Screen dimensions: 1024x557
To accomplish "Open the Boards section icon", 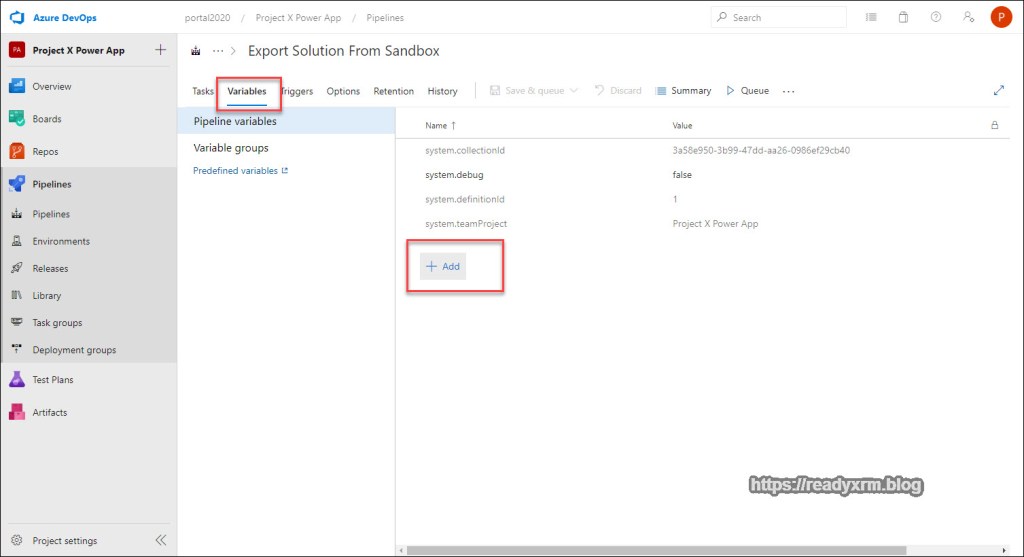I will (x=17, y=119).
